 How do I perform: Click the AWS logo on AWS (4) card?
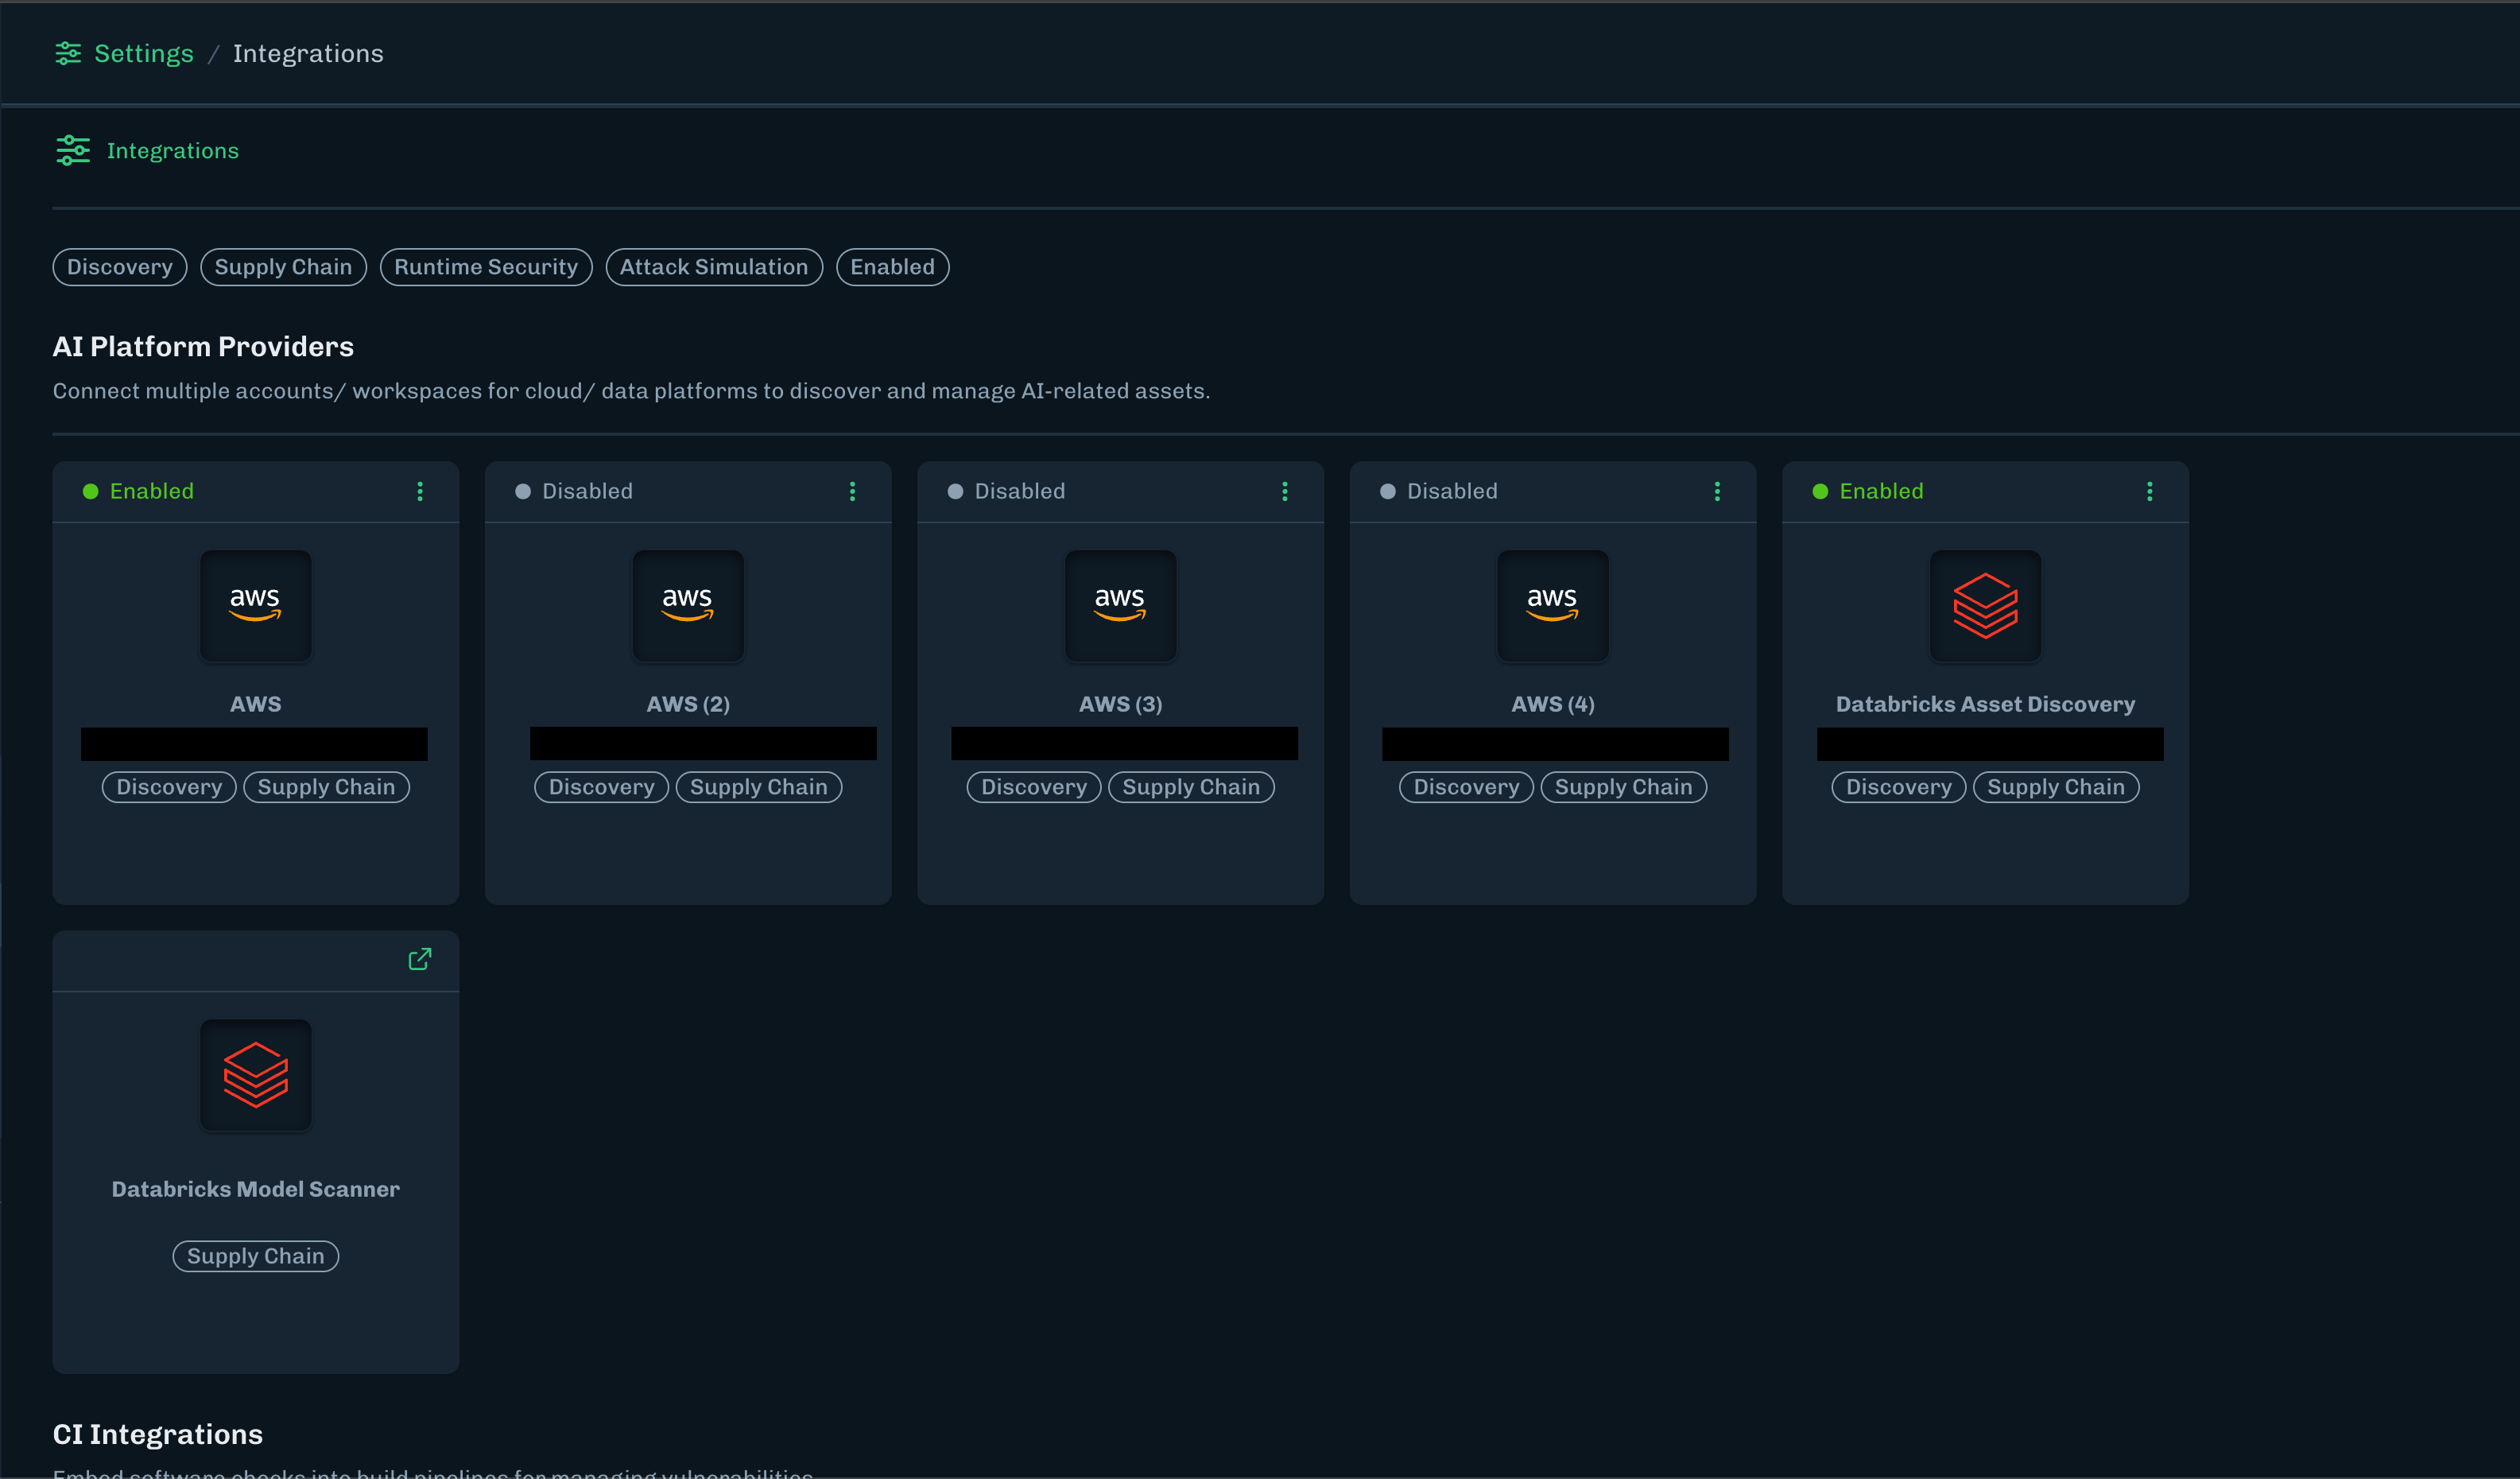[x=1553, y=605]
